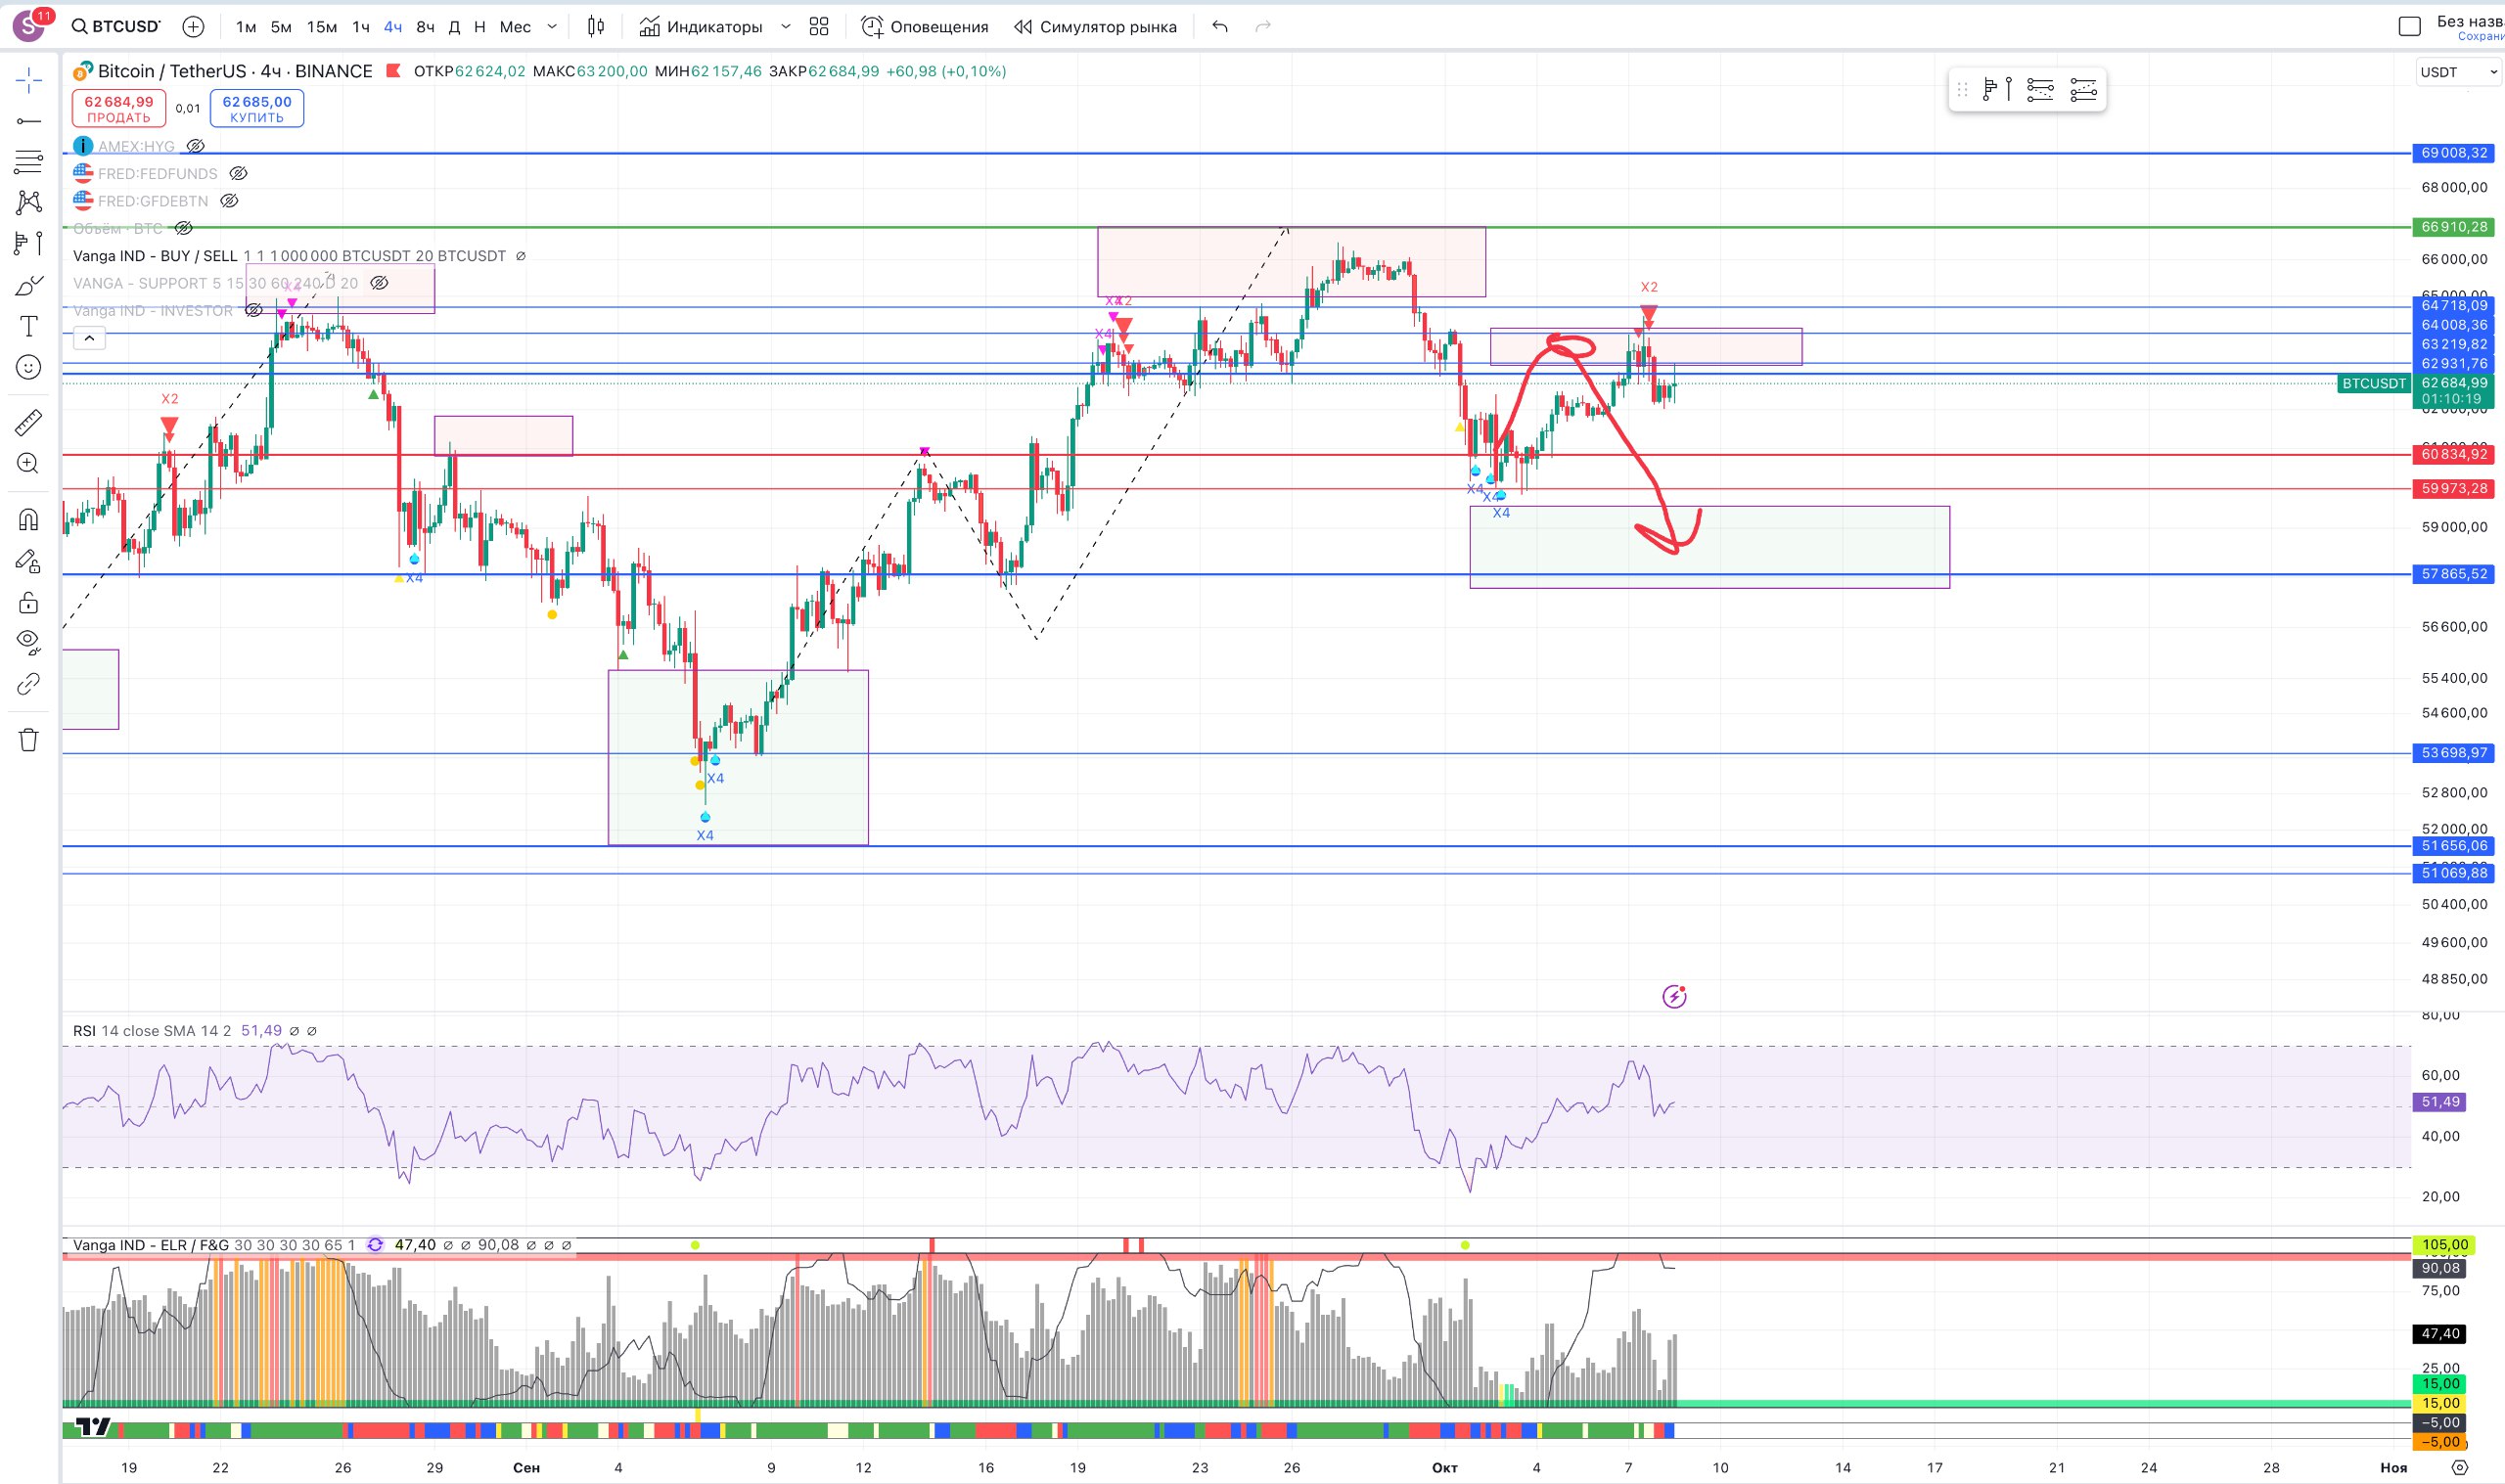Open the Fibonacci retracement tools
The width and height of the screenshot is (2505, 1484).
tap(29, 161)
